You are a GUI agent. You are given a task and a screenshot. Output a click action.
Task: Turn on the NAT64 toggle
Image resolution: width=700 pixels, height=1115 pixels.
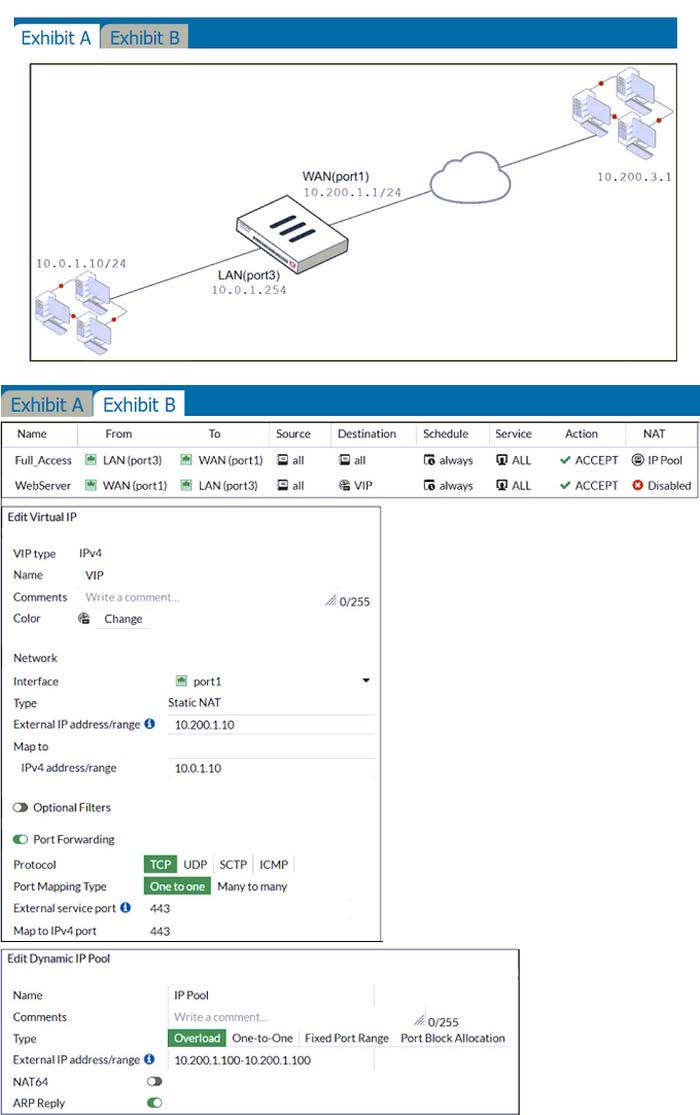click(155, 1081)
